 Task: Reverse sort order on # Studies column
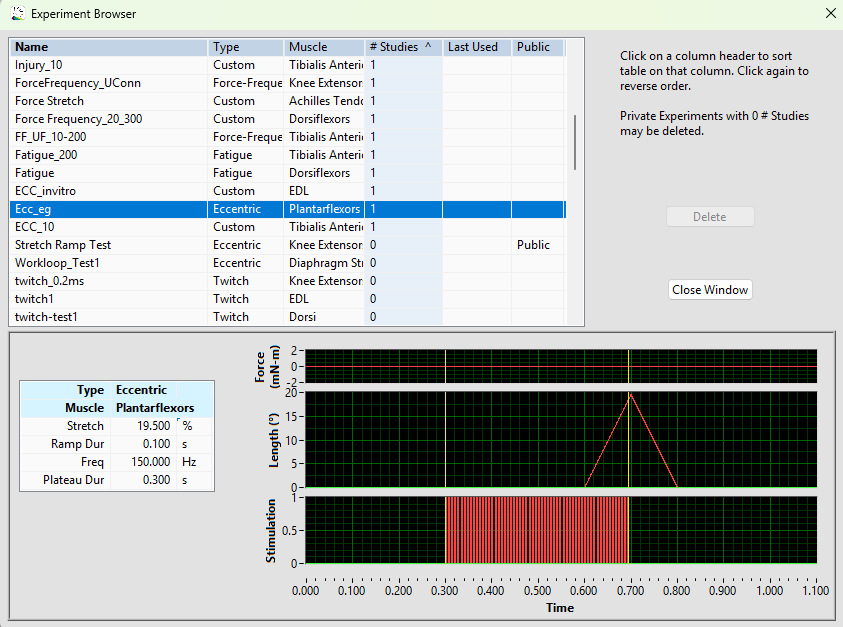402,46
